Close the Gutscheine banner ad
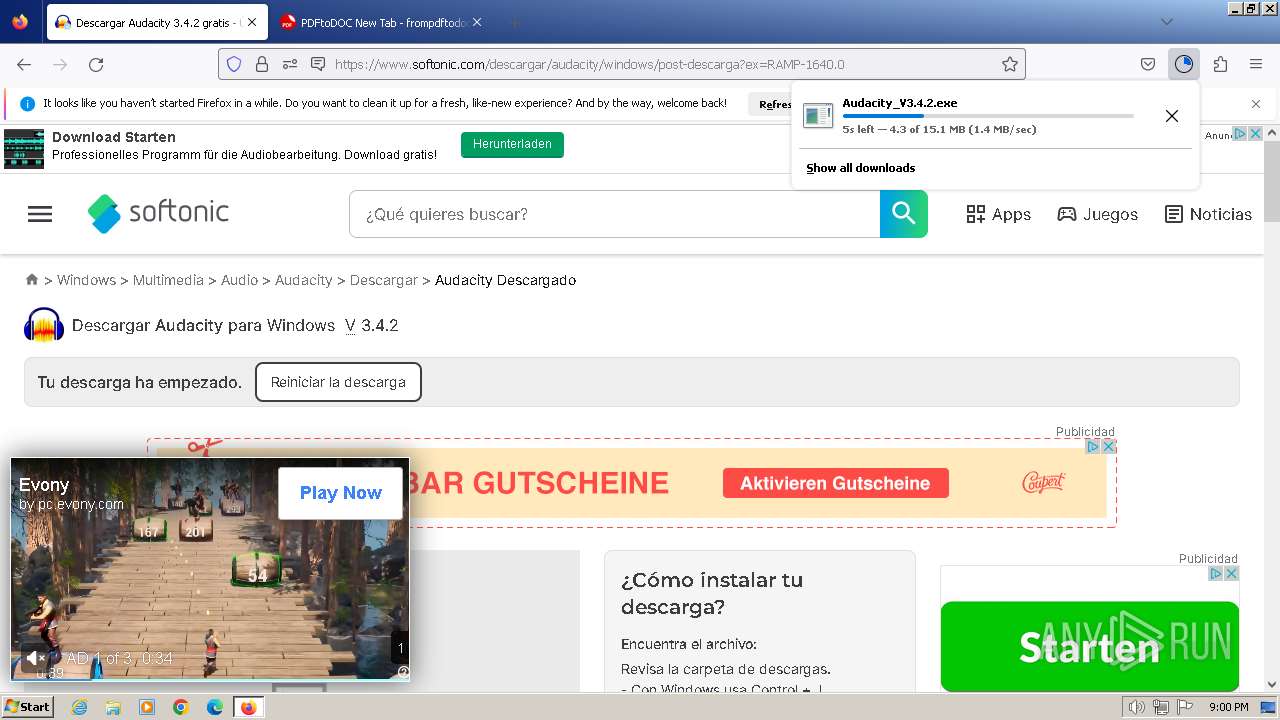1280x720 pixels. coord(1108,447)
